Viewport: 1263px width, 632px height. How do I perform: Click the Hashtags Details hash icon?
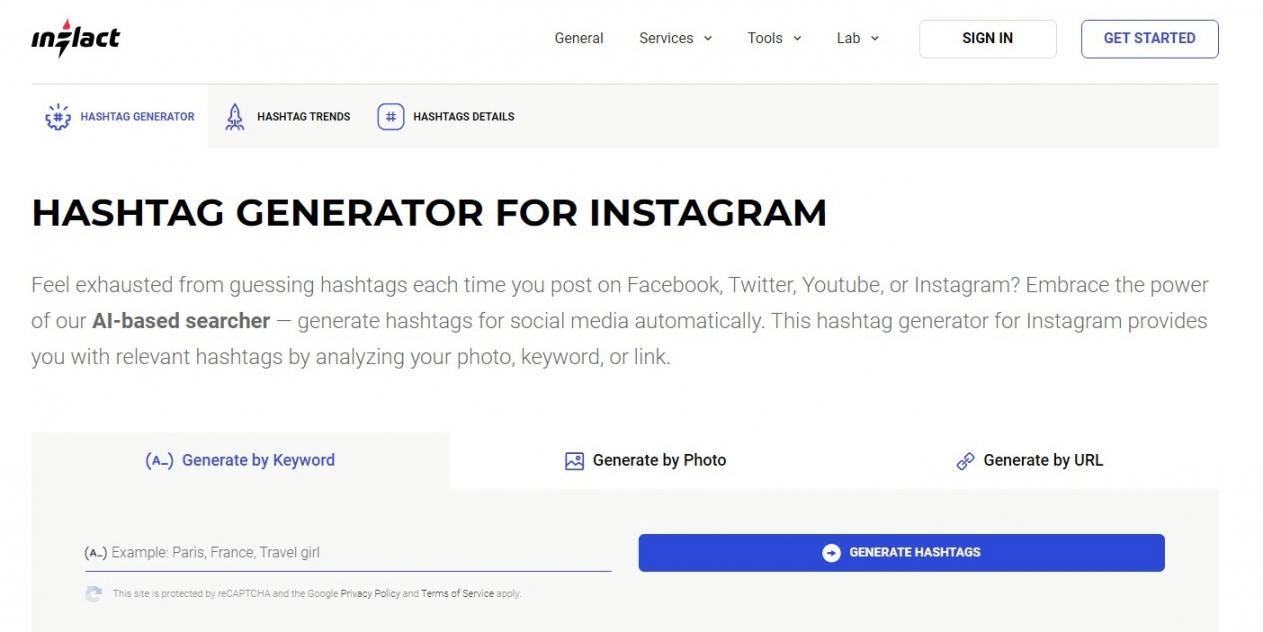(390, 117)
